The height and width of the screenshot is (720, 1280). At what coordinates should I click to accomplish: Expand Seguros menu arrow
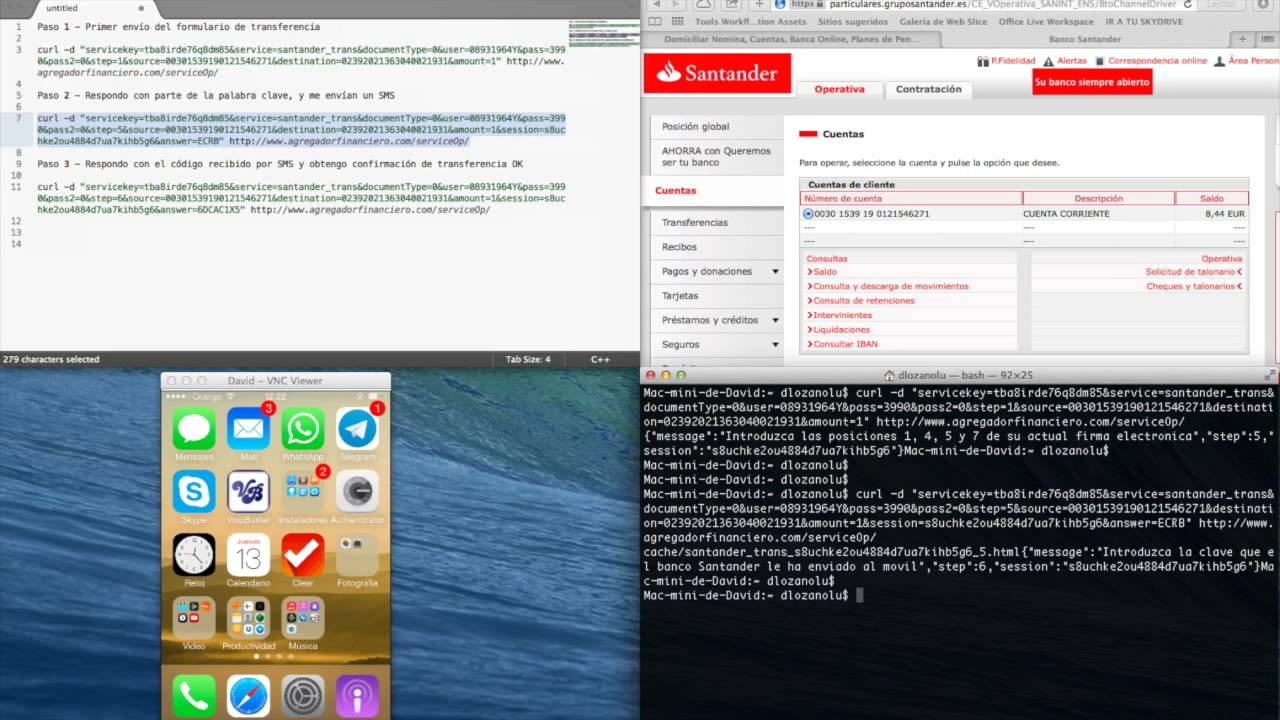pos(775,345)
